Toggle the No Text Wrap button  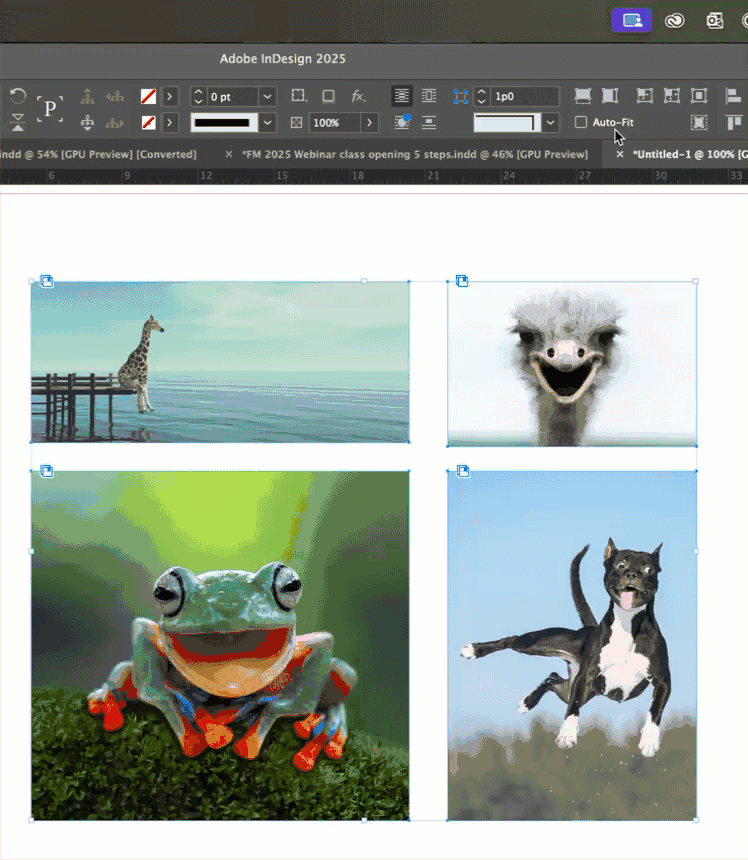tap(400, 97)
